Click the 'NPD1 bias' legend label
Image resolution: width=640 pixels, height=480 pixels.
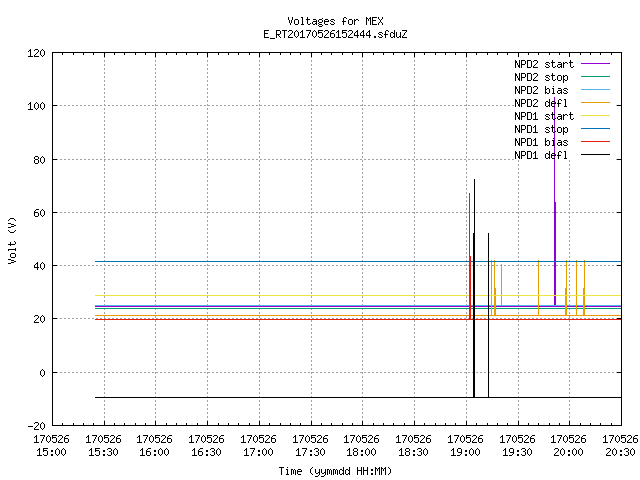click(541, 142)
